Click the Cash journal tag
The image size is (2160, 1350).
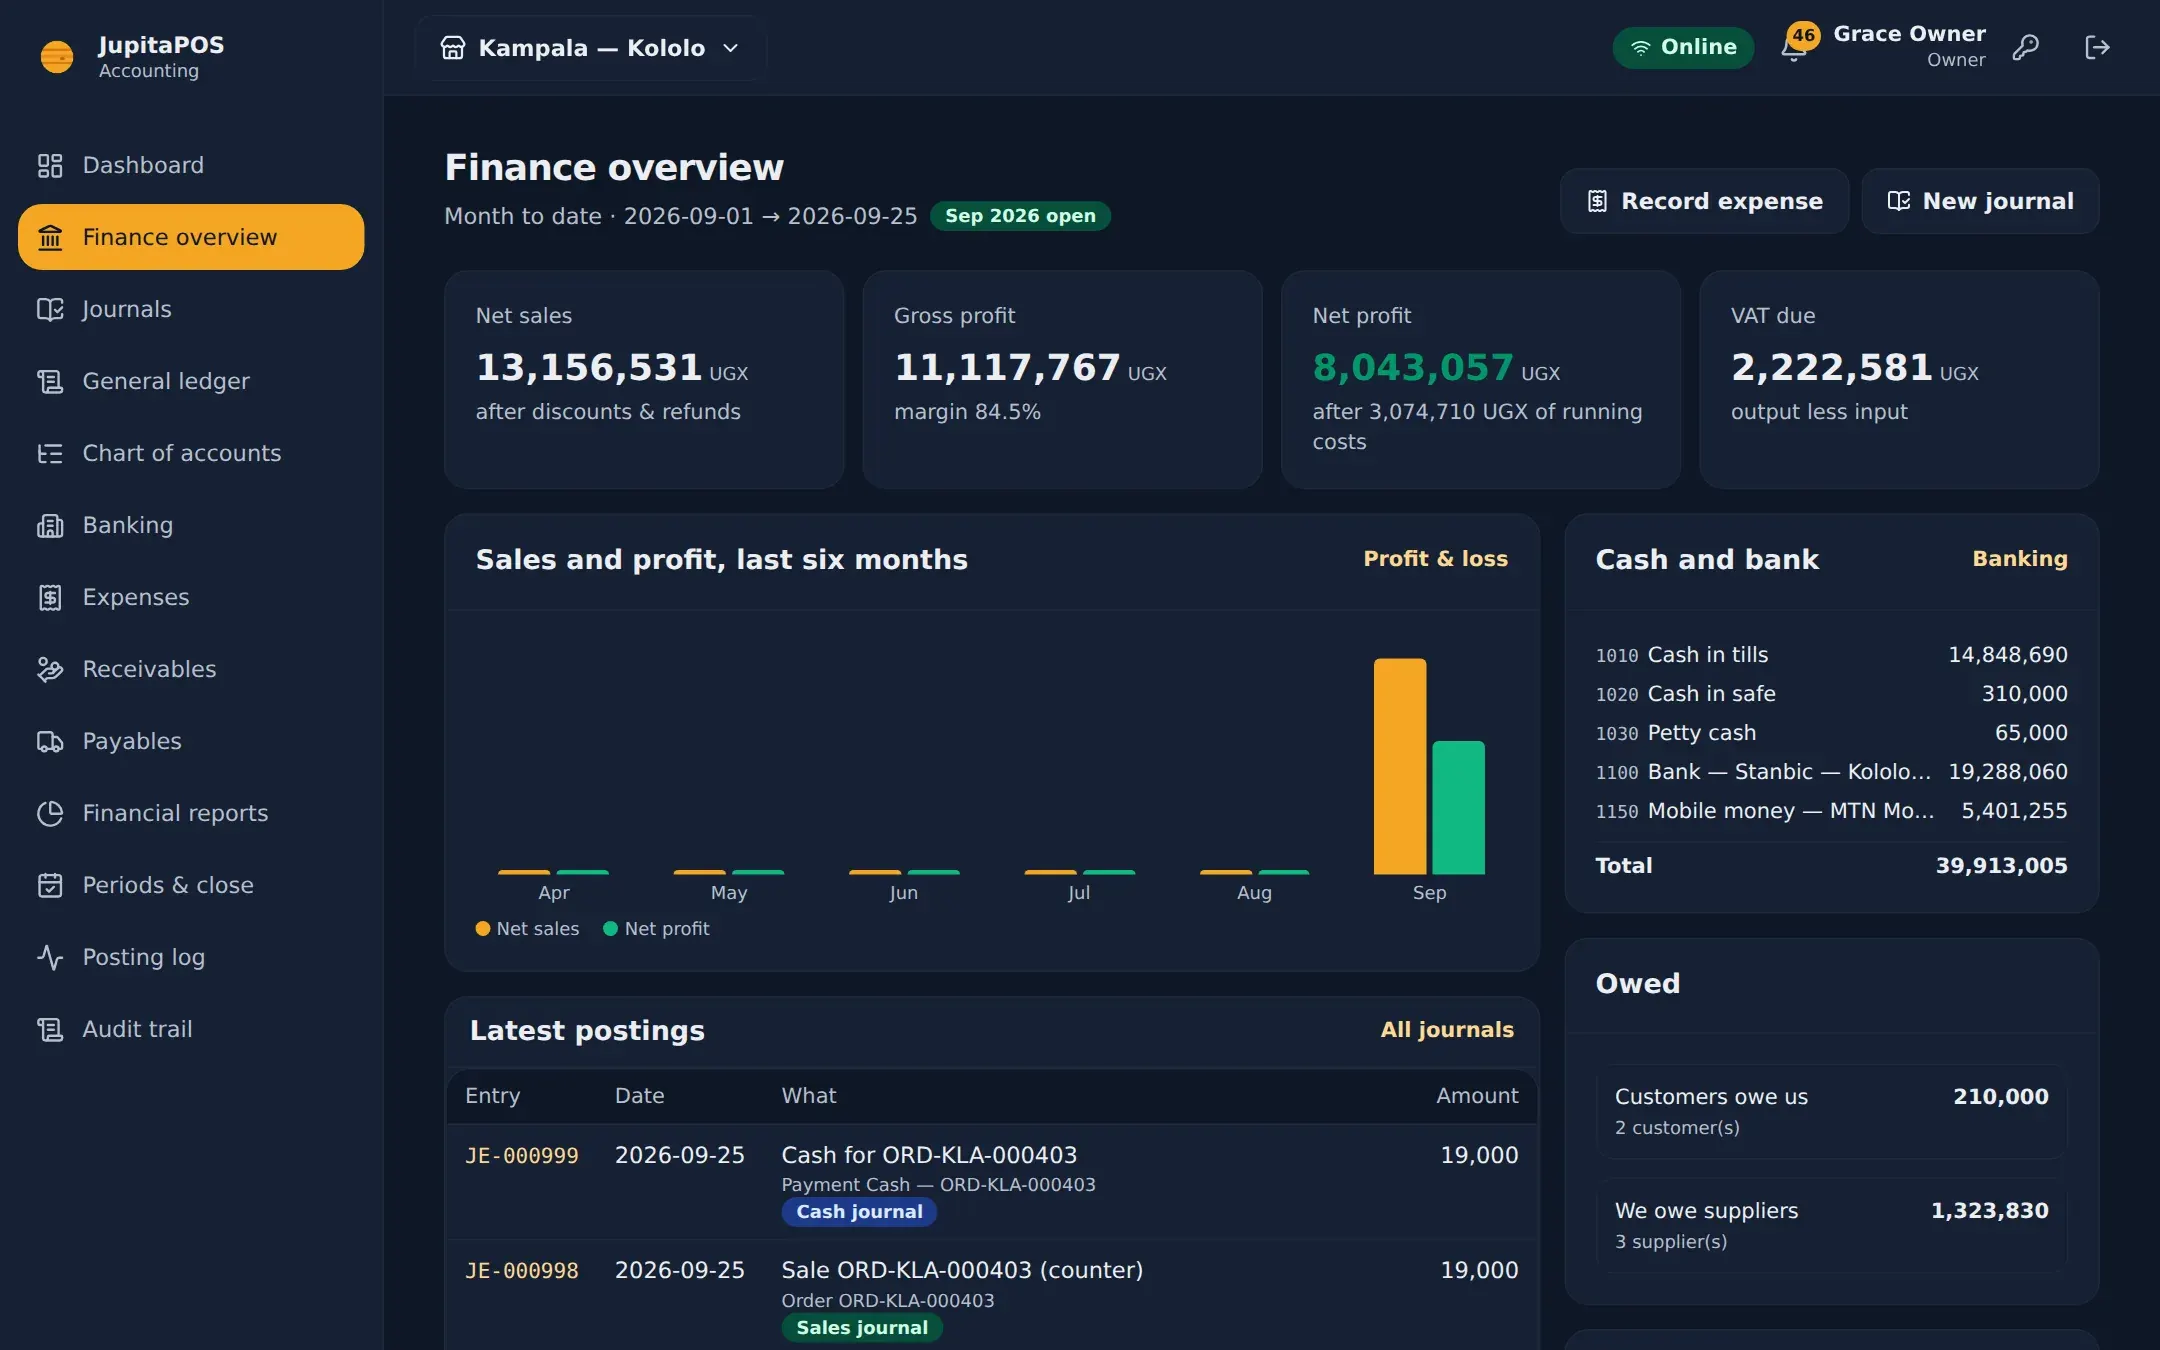pos(859,1212)
